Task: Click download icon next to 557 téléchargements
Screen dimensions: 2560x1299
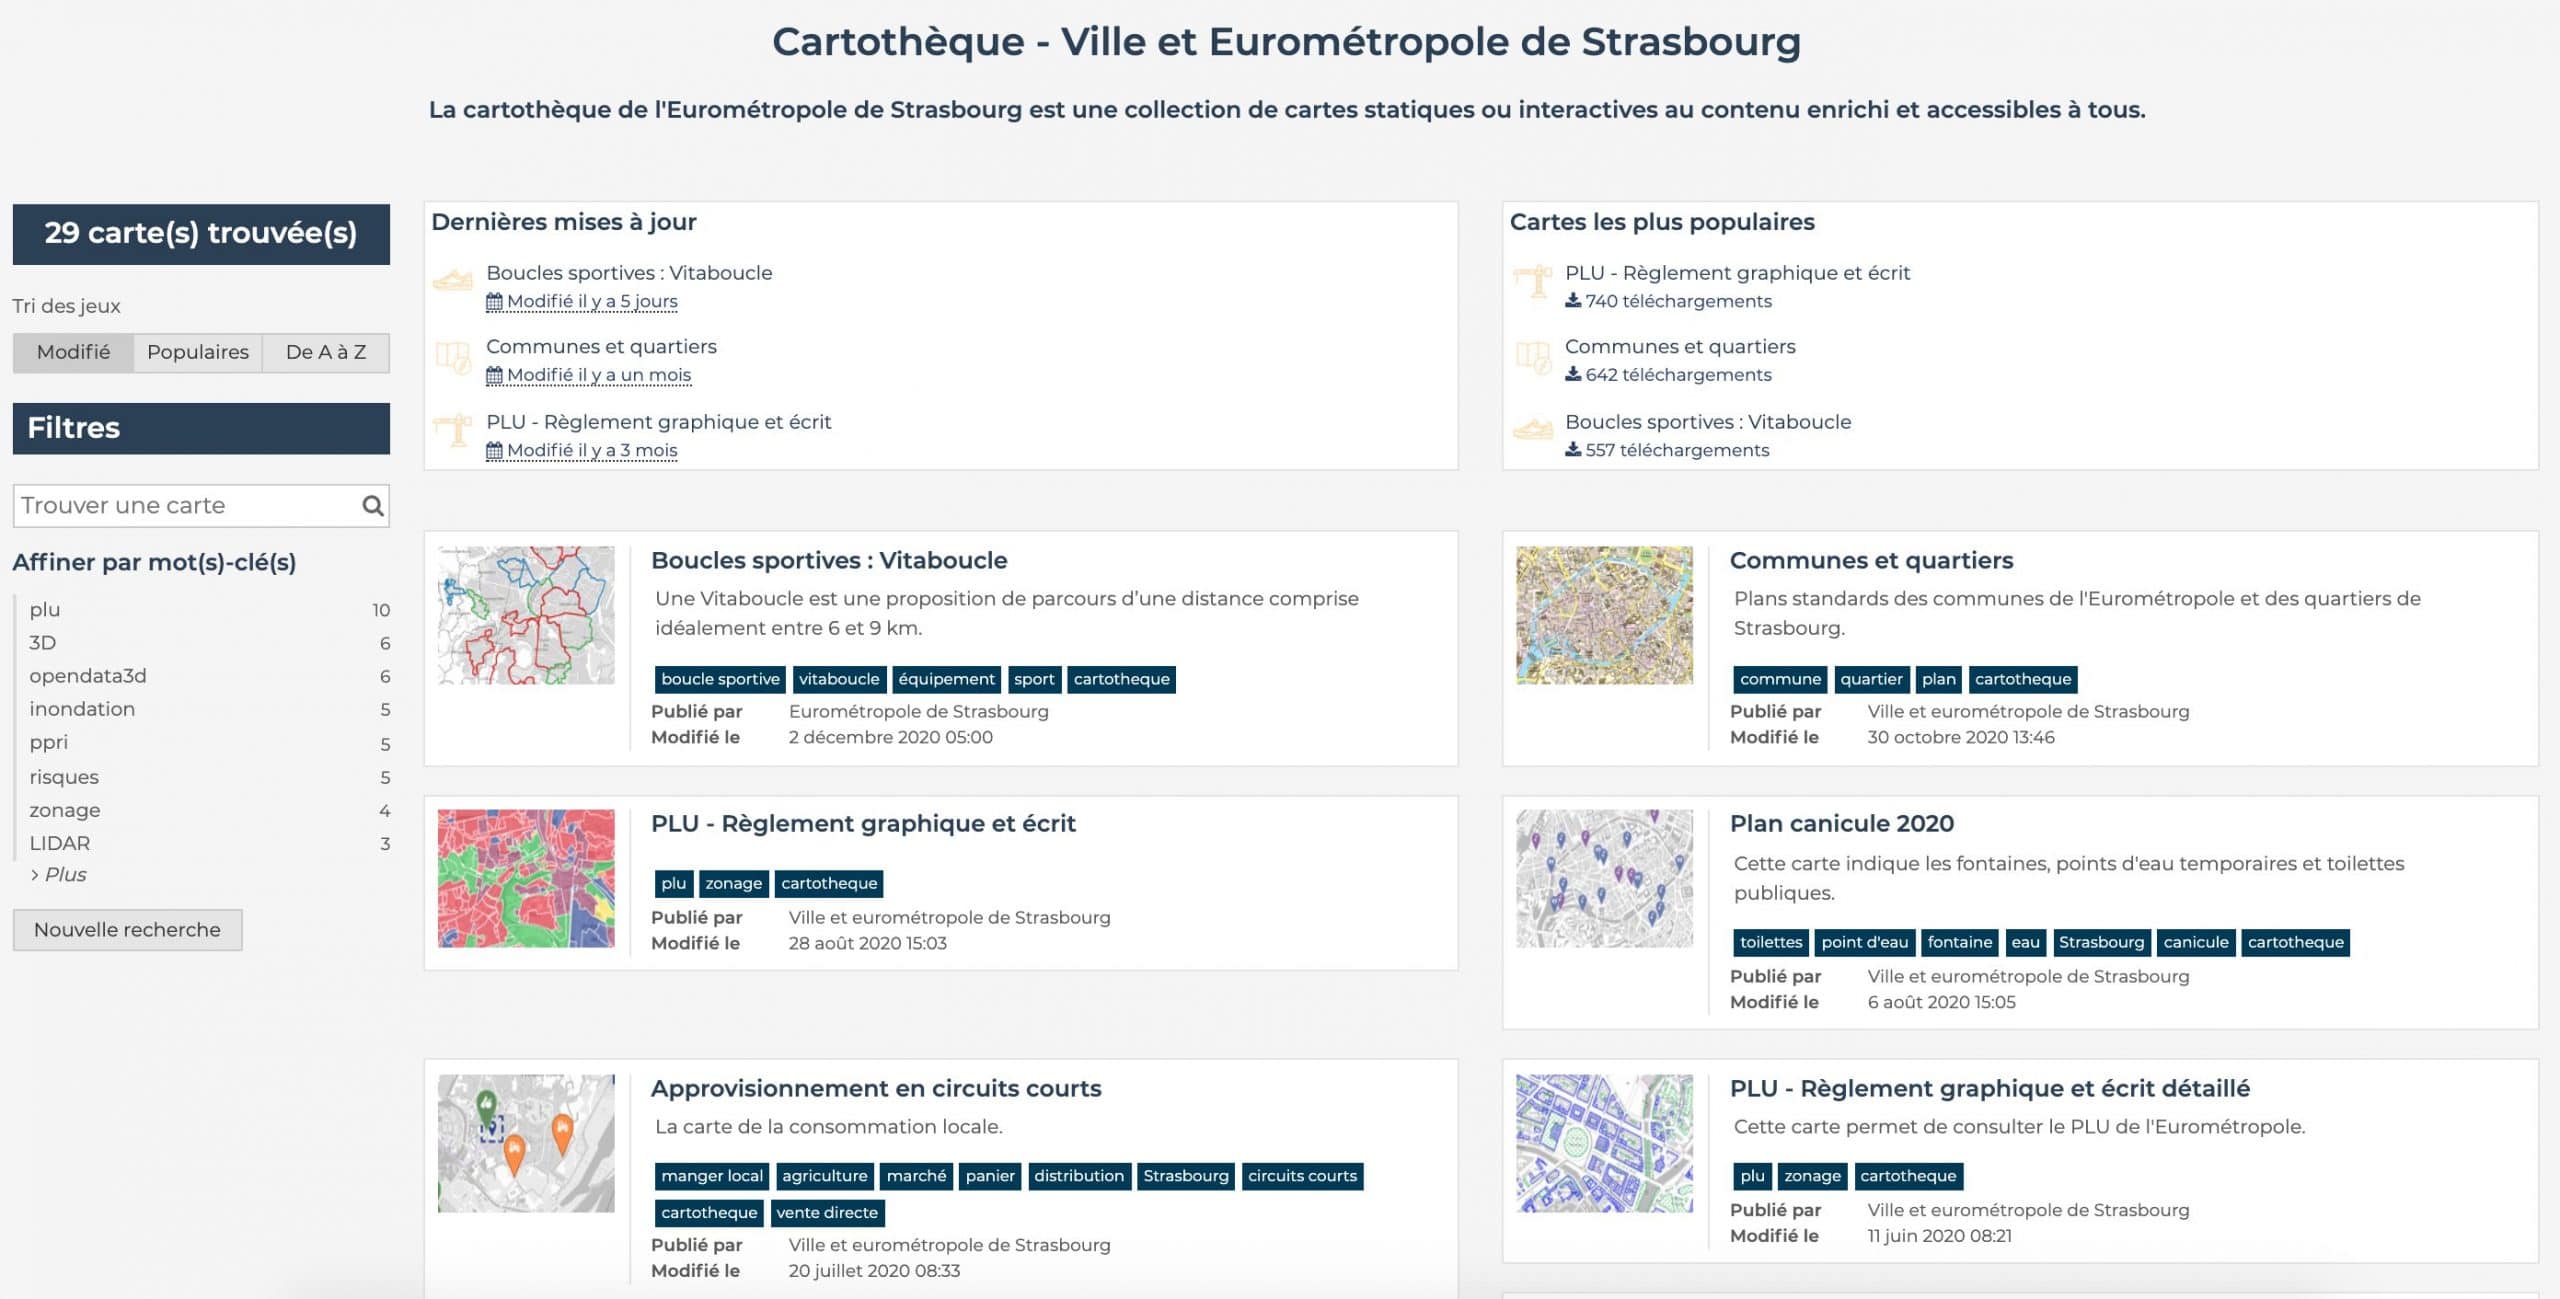Action: tap(1573, 450)
